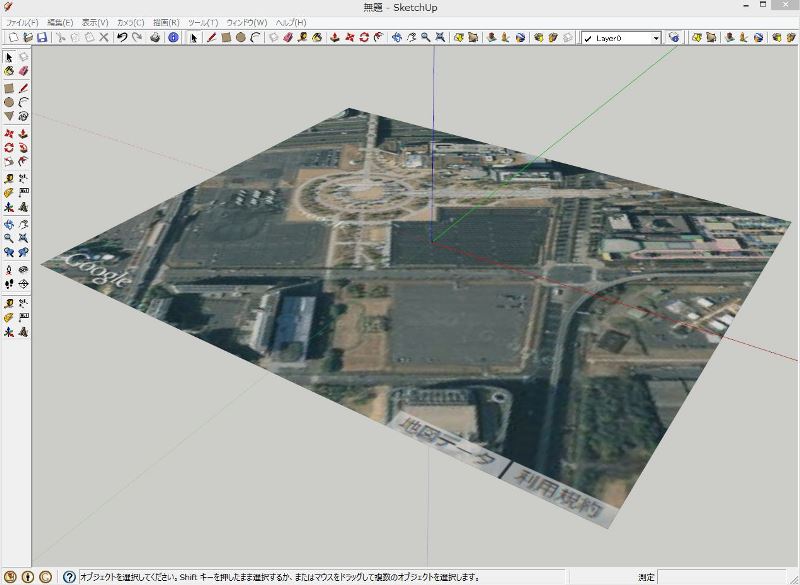Click the Redo arrow icon
This screenshot has width=800, height=585.
137,38
